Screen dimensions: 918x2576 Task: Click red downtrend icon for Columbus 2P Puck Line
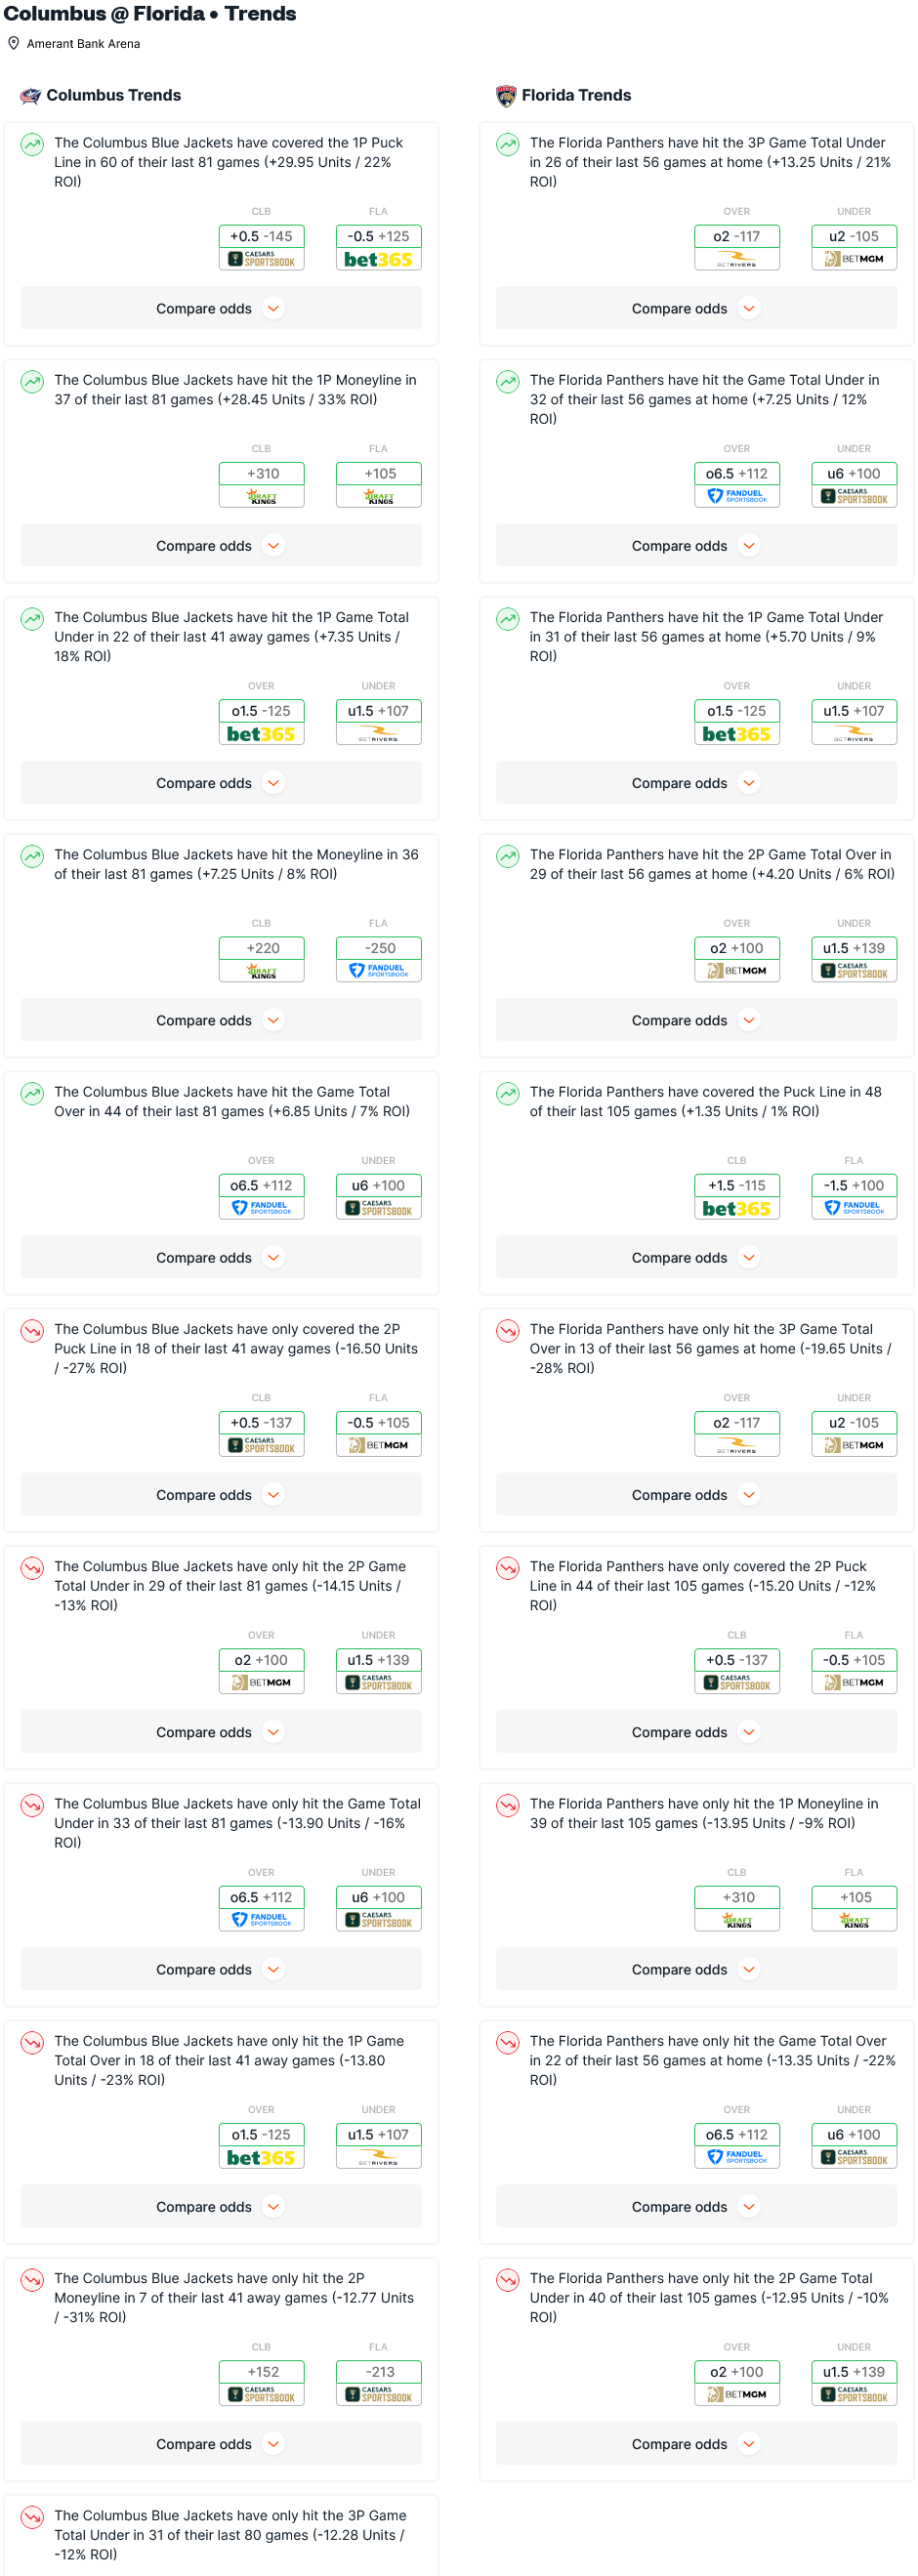32,1330
